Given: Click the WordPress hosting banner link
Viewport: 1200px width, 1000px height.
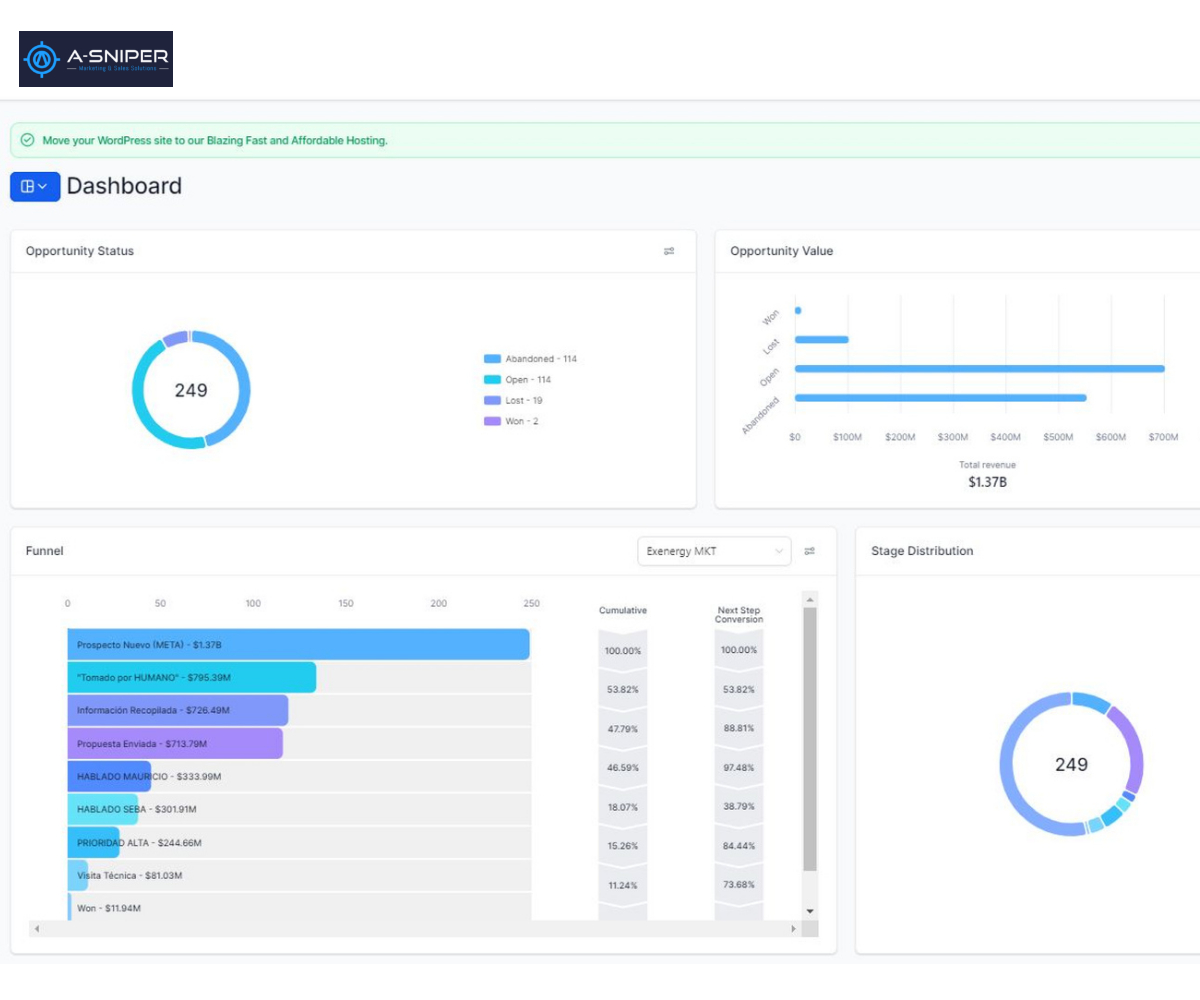Looking at the screenshot, I should click(x=215, y=141).
